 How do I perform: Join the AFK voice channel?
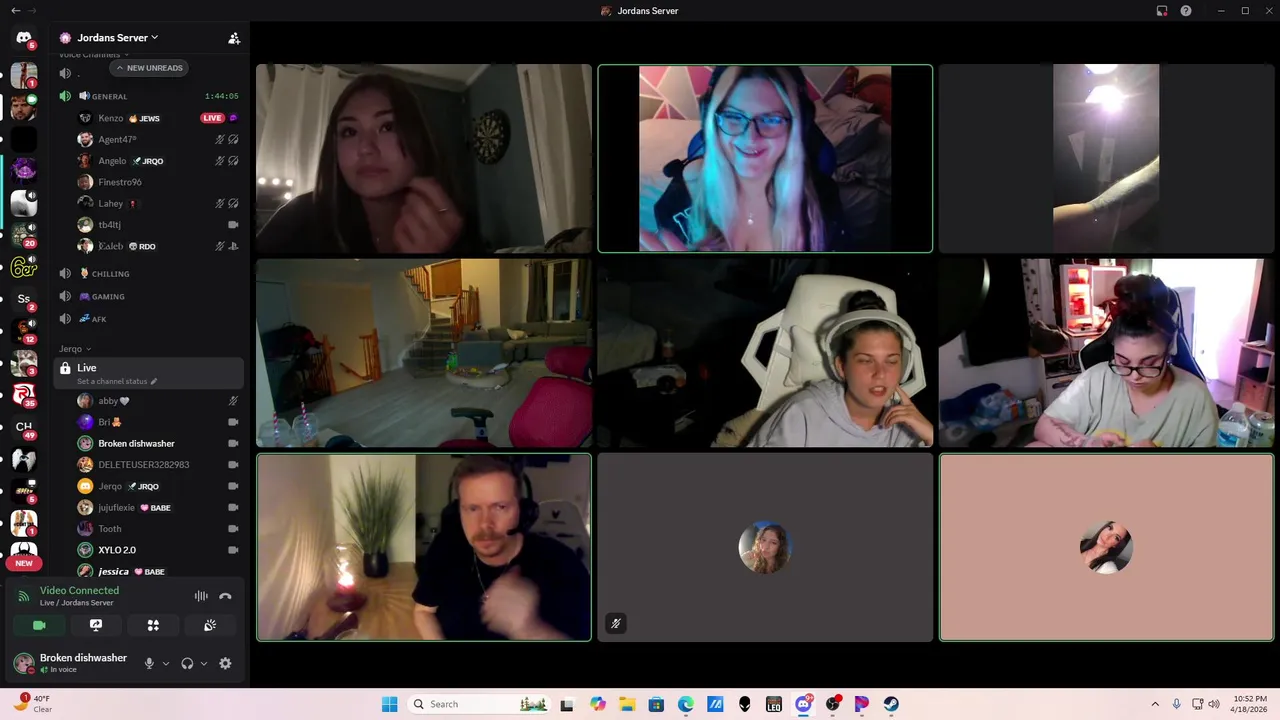tap(148, 319)
